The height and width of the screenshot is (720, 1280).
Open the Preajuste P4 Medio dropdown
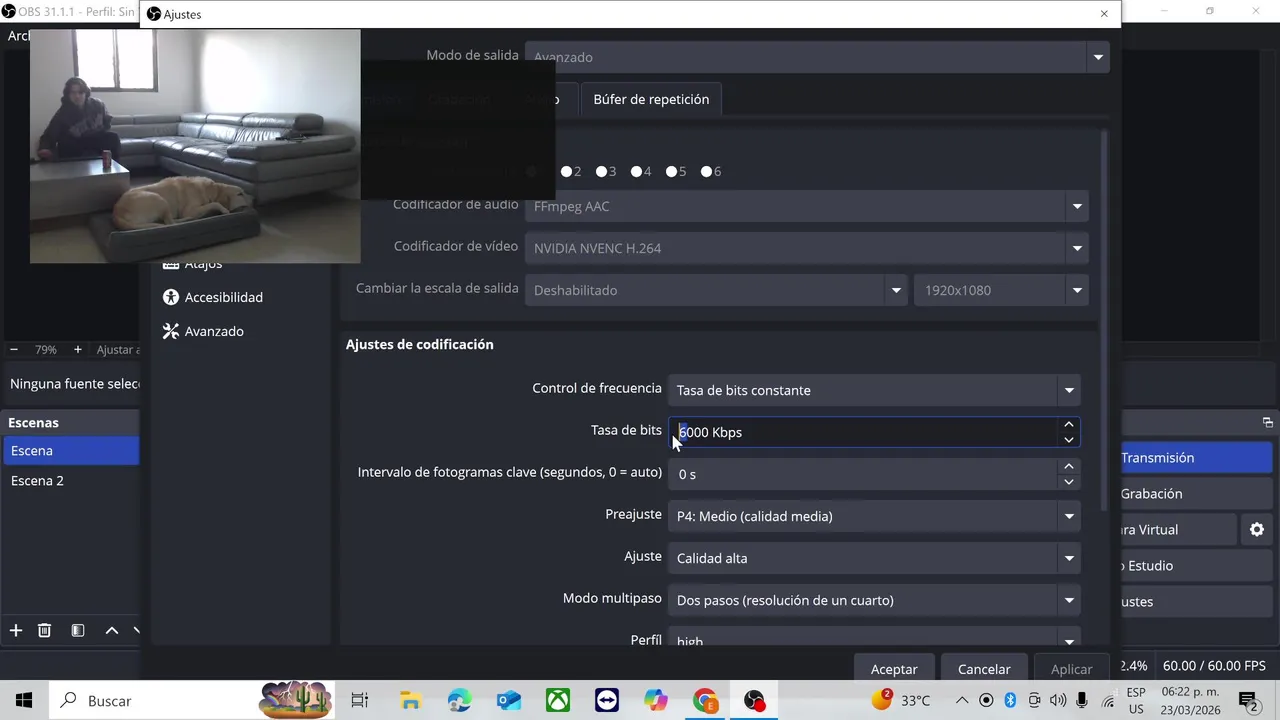[874, 516]
